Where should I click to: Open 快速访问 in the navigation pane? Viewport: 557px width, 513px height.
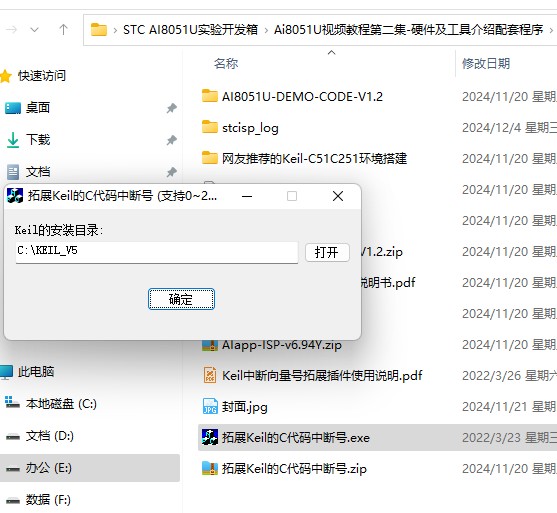(x=42, y=76)
